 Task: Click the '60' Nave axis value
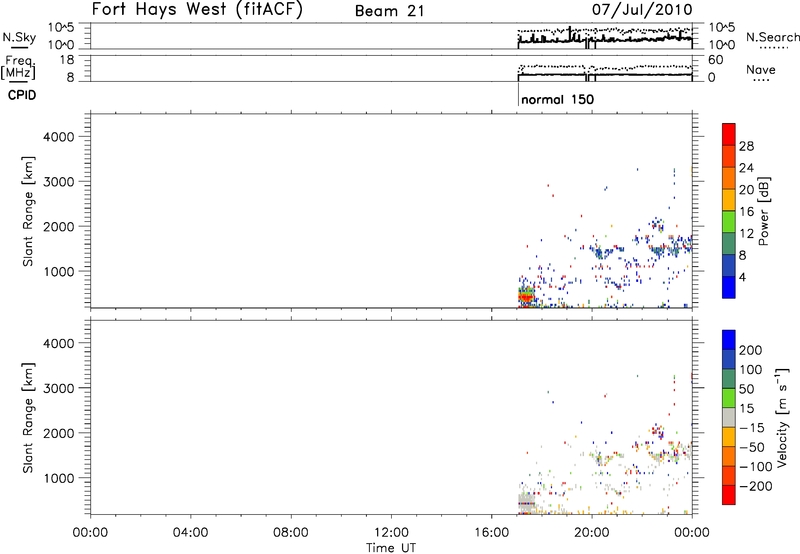pyautogui.click(x=716, y=60)
